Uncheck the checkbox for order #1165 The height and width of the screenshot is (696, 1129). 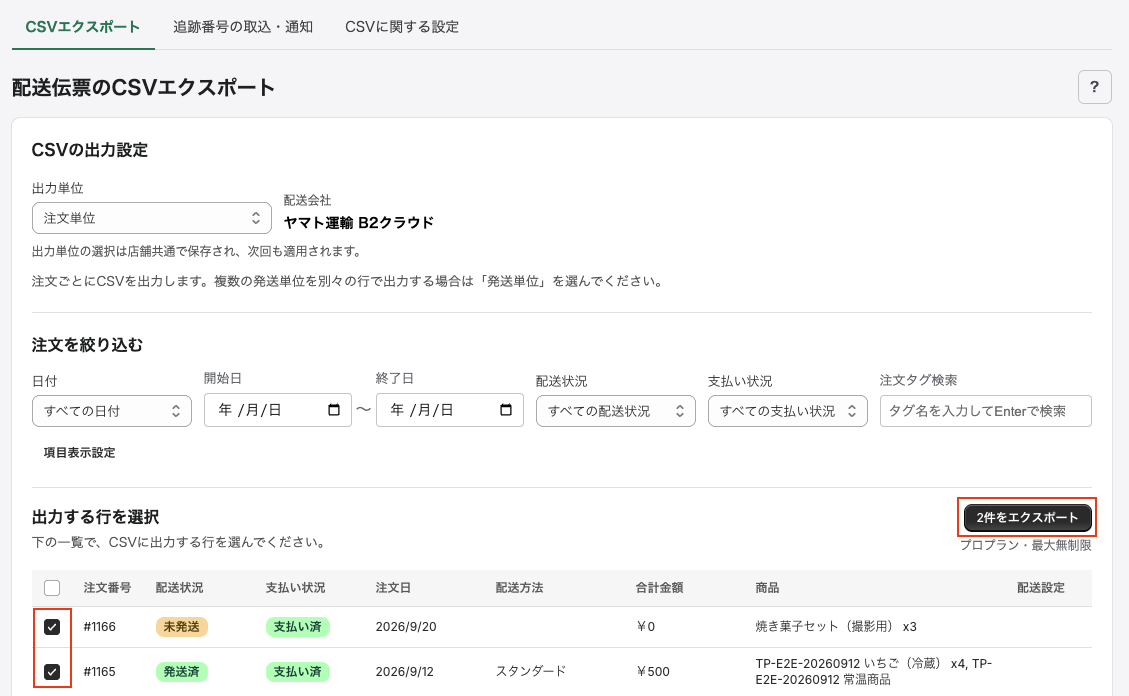pos(52,672)
